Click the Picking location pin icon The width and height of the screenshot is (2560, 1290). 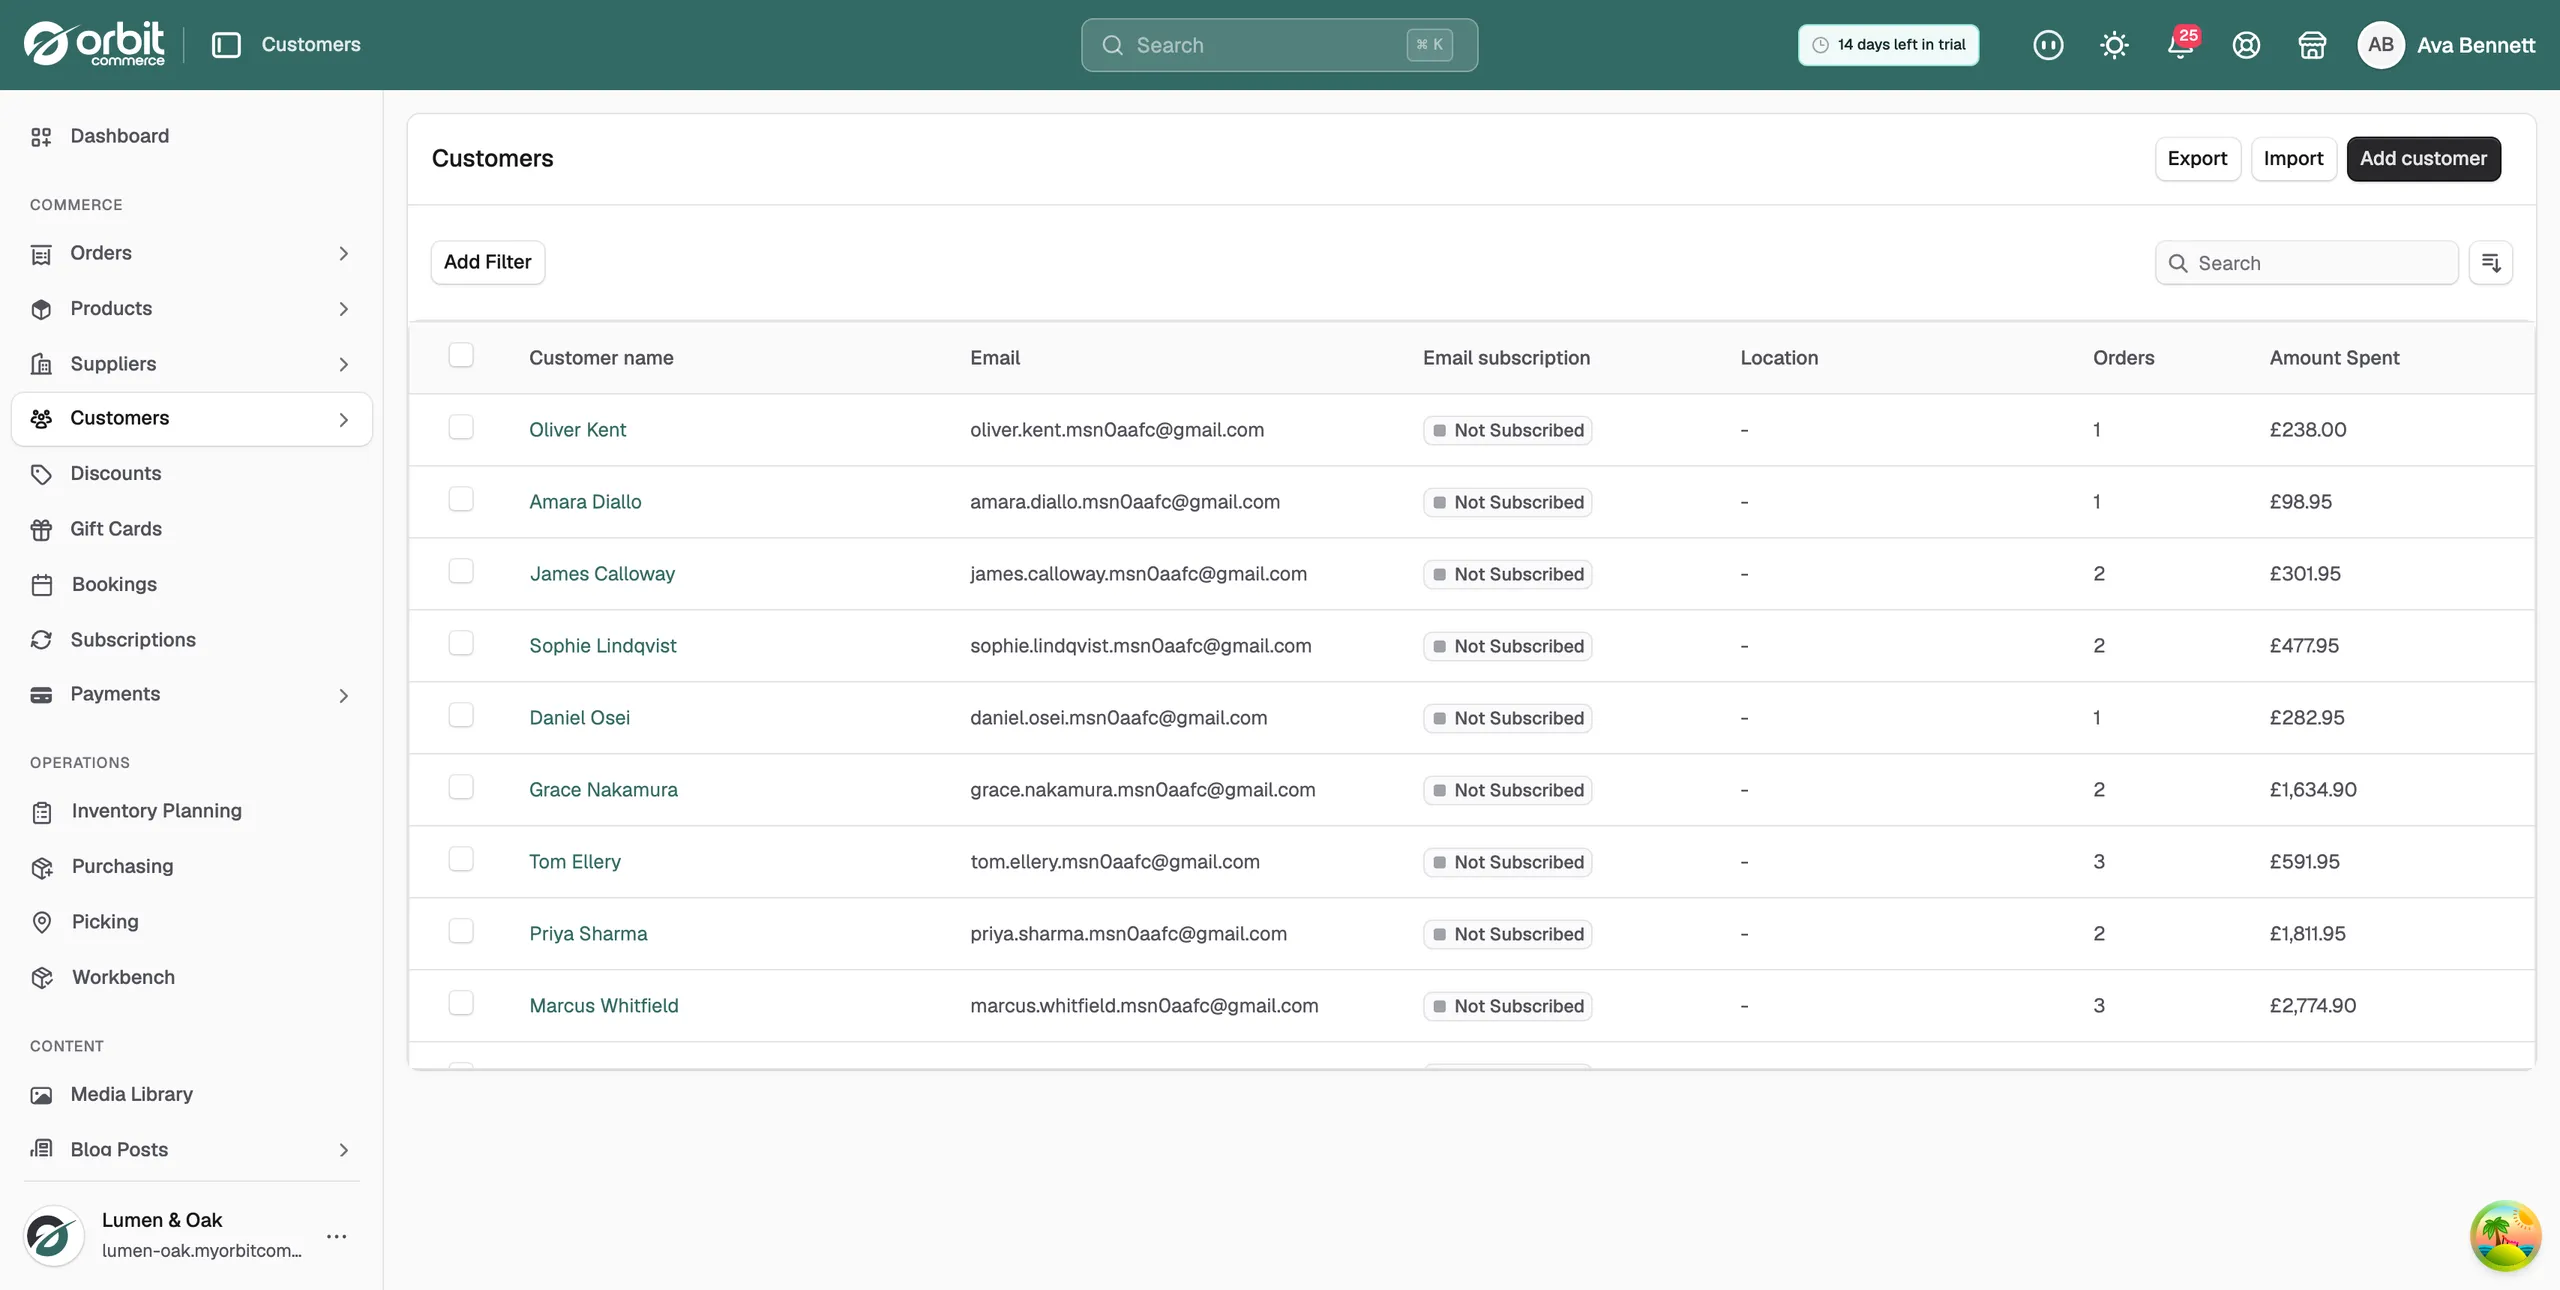(x=42, y=922)
